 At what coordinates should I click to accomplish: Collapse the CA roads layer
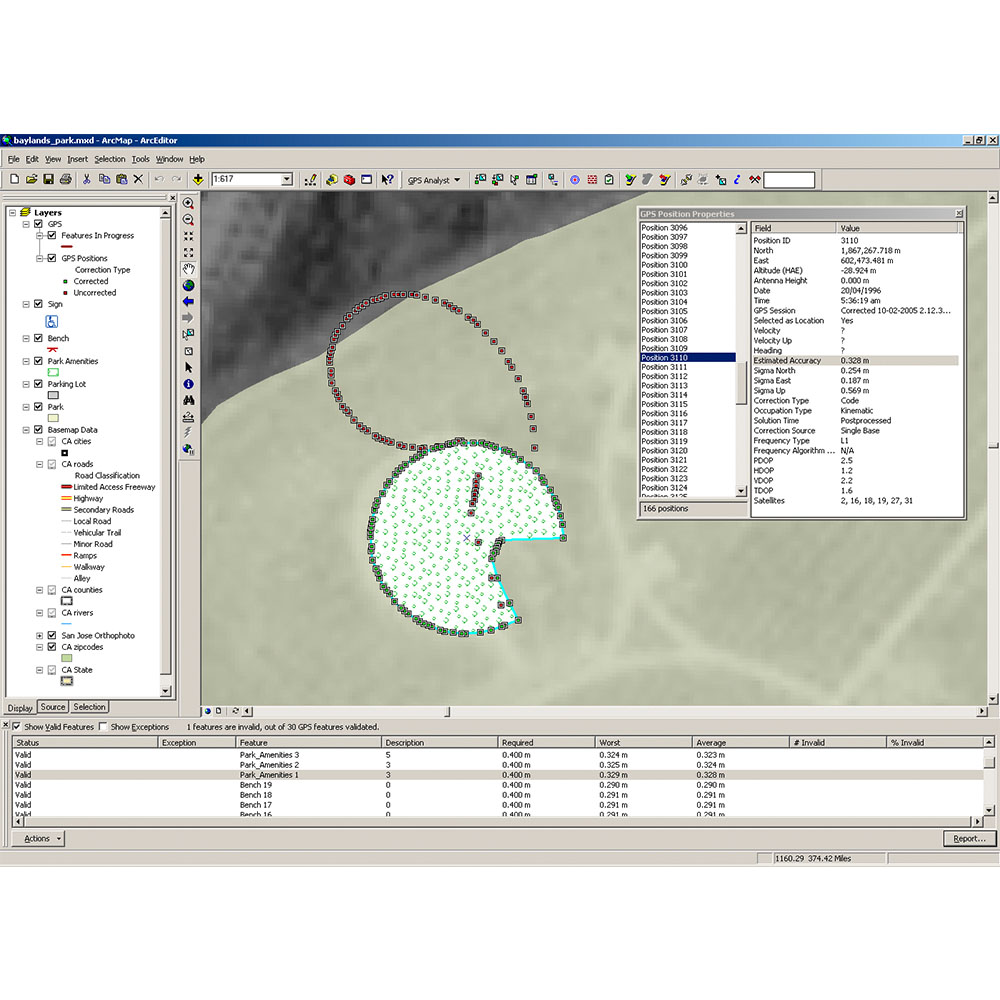click(40, 464)
